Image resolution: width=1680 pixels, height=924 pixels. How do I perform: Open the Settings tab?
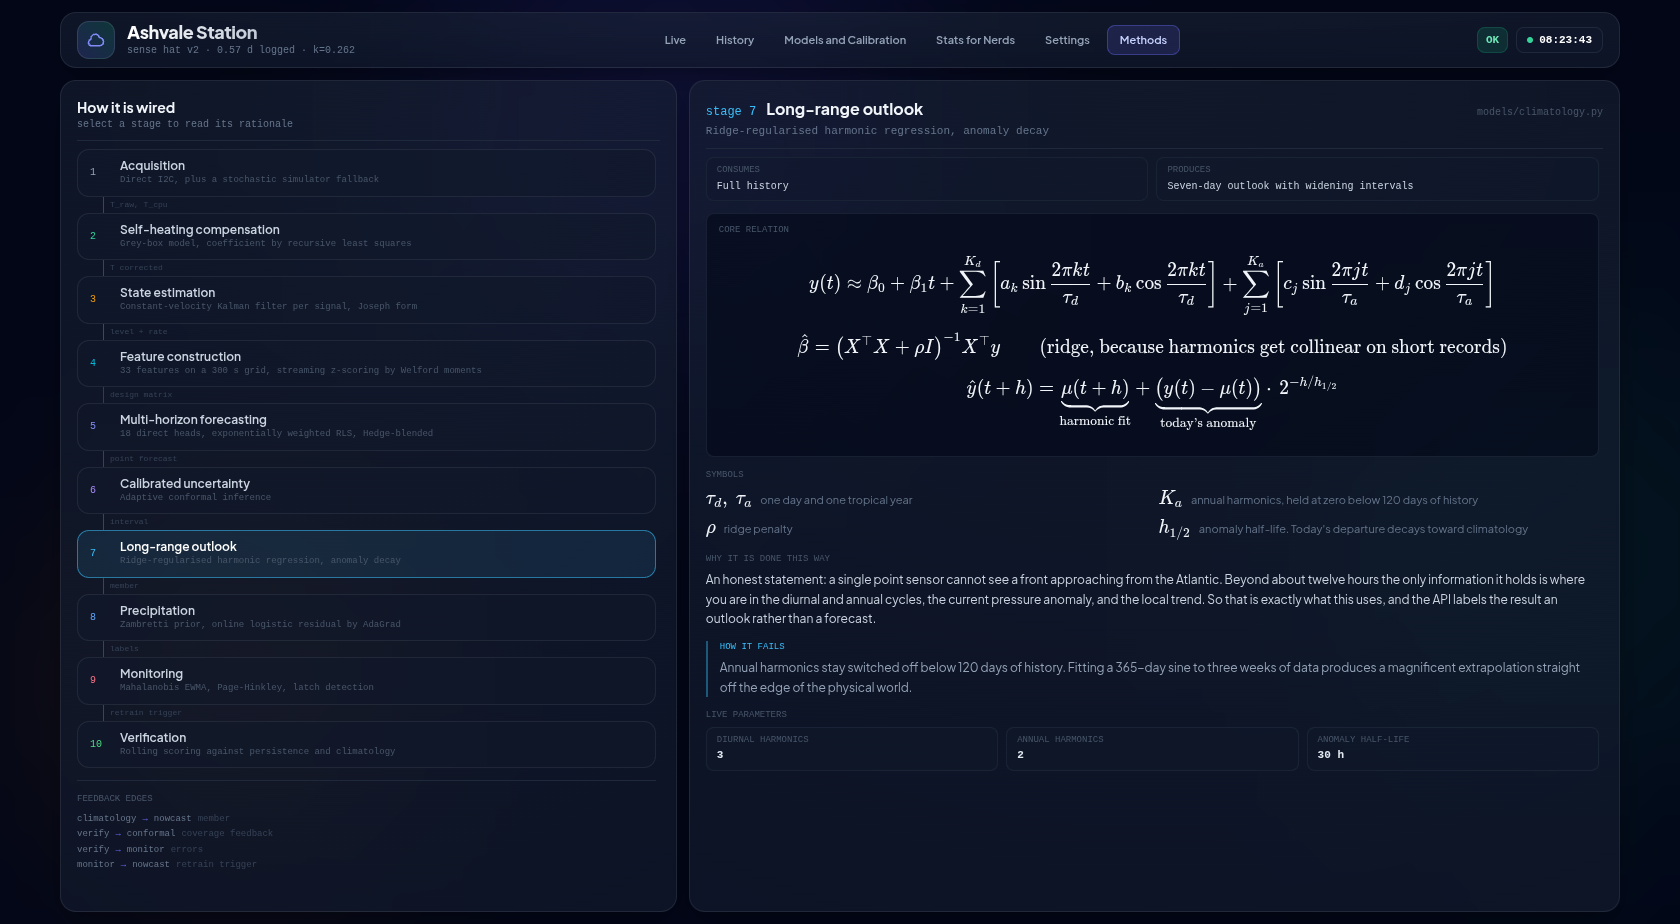[1067, 40]
